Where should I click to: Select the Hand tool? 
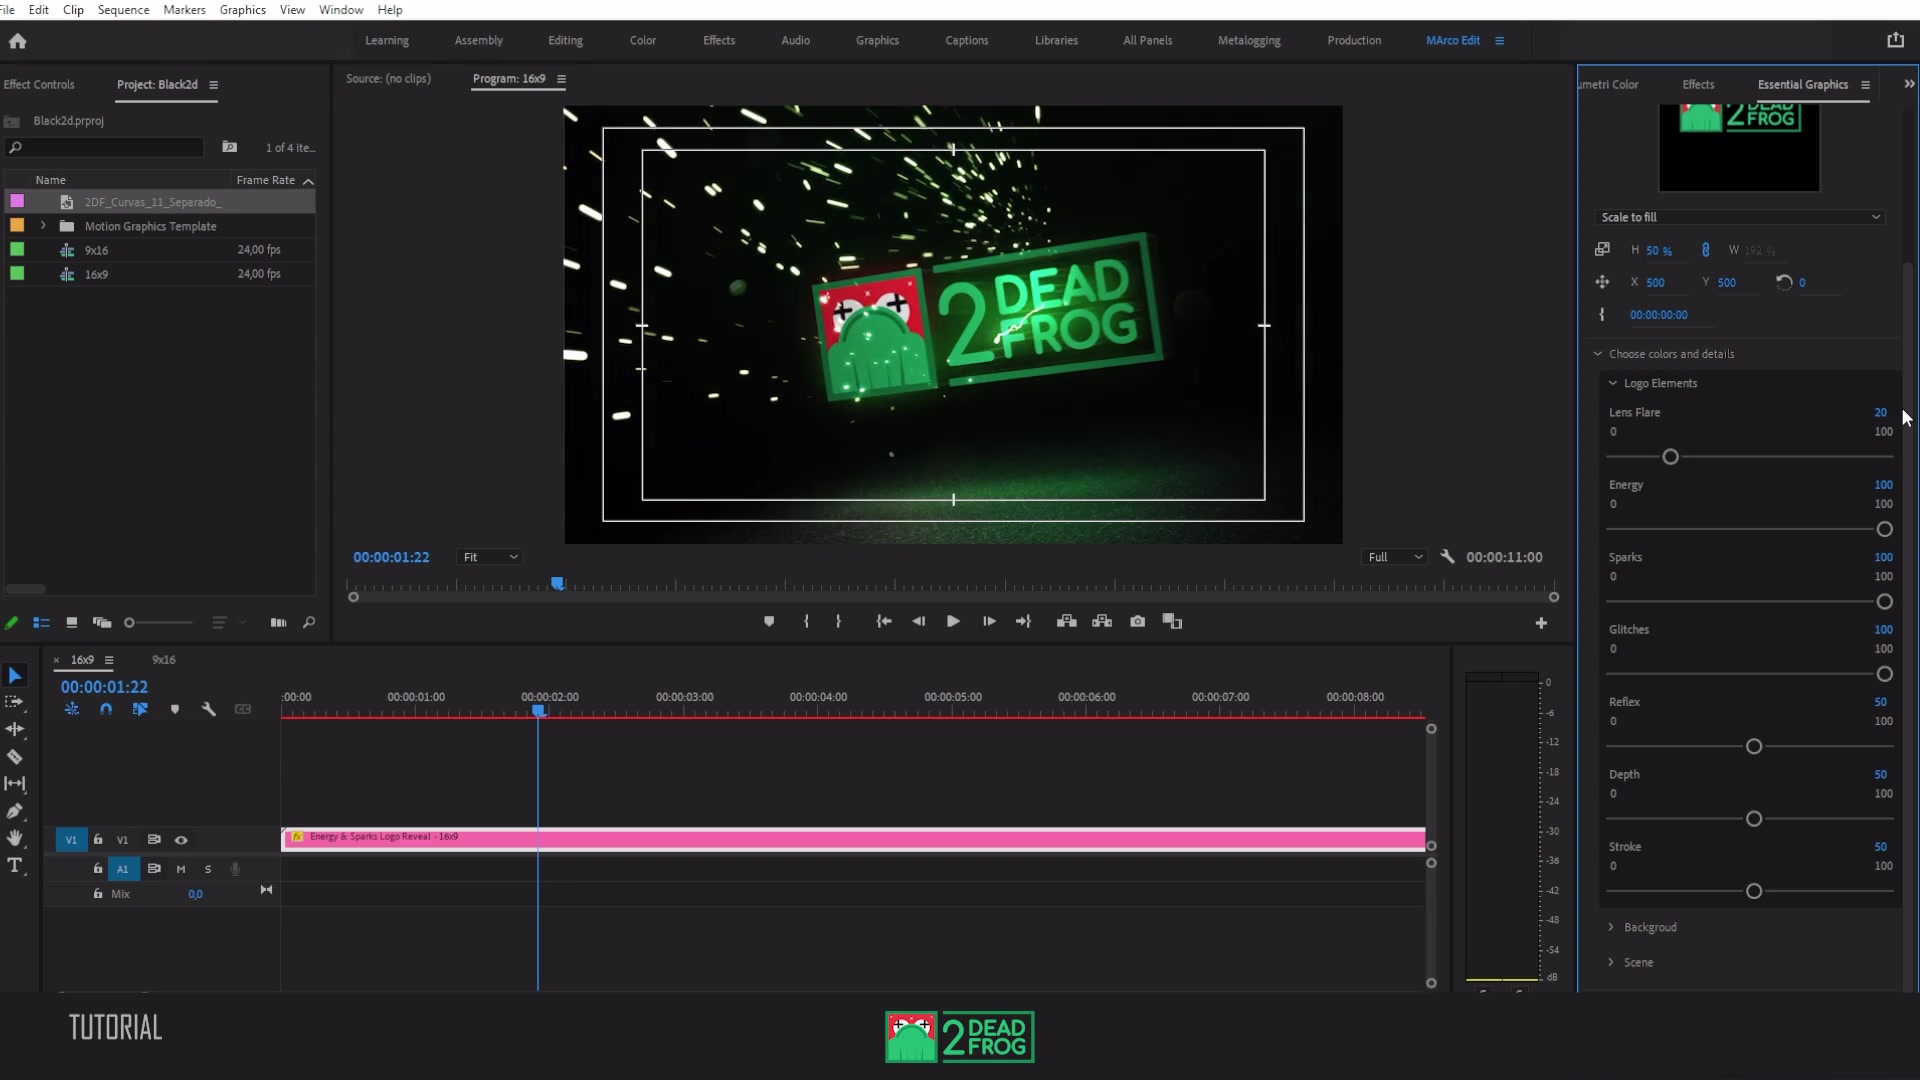[15, 838]
